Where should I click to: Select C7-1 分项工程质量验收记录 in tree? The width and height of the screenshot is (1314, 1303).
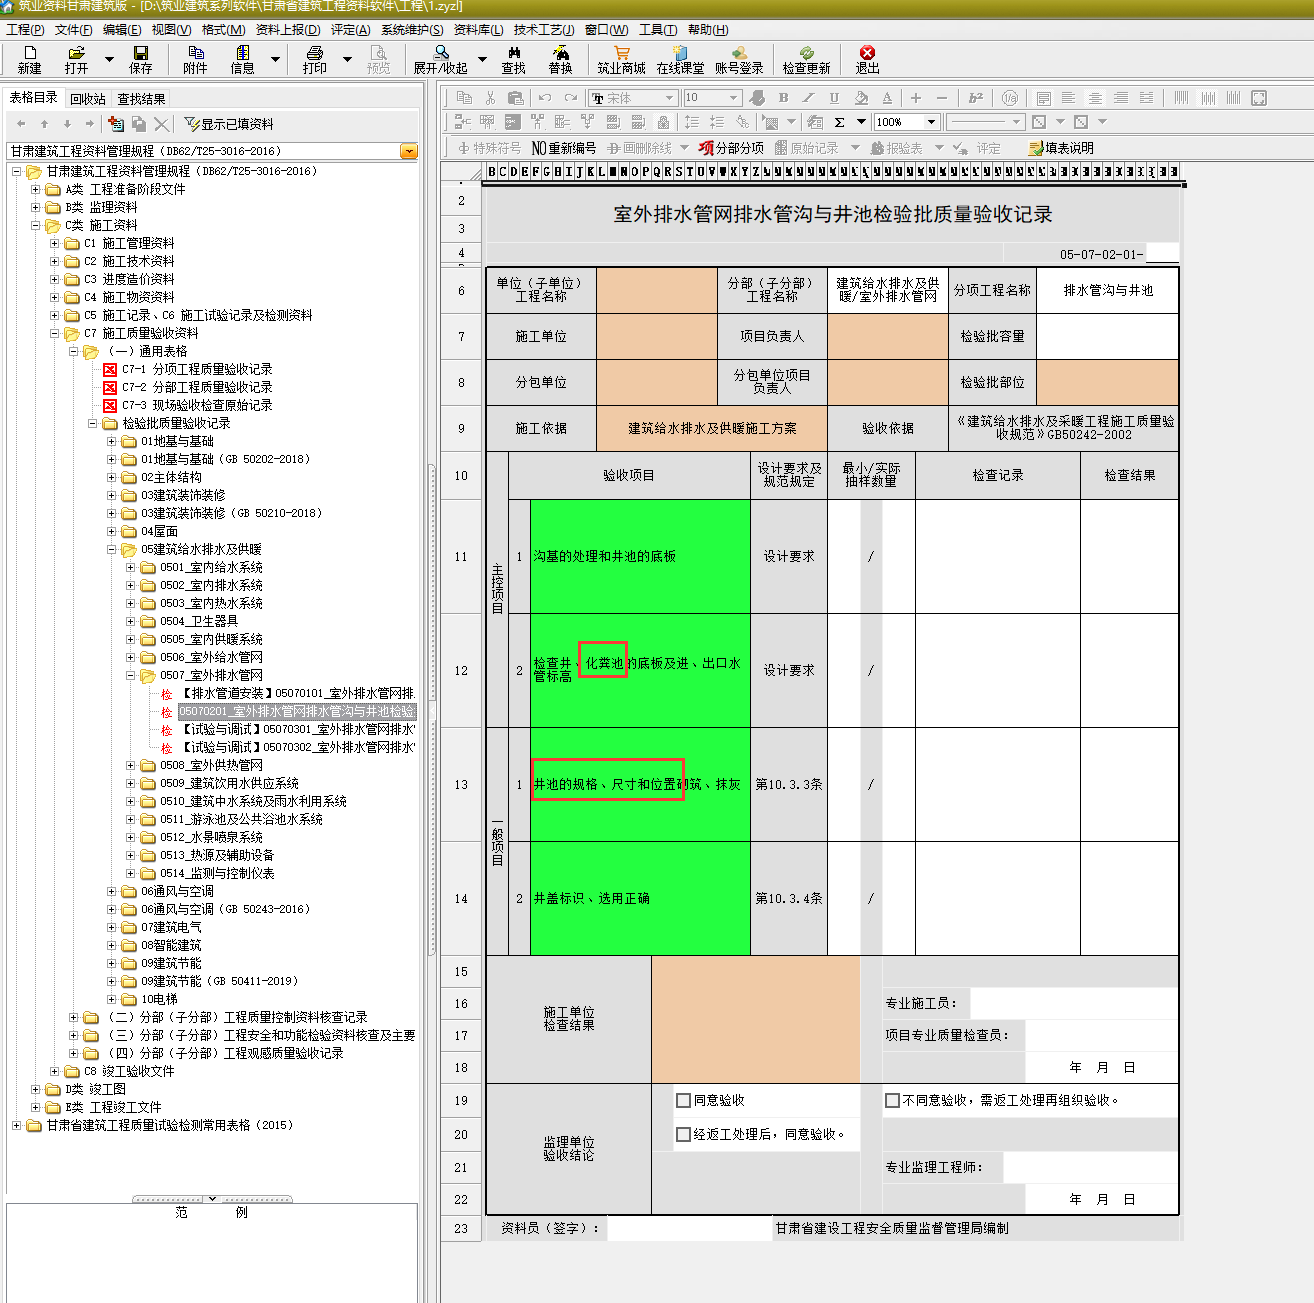(x=197, y=369)
